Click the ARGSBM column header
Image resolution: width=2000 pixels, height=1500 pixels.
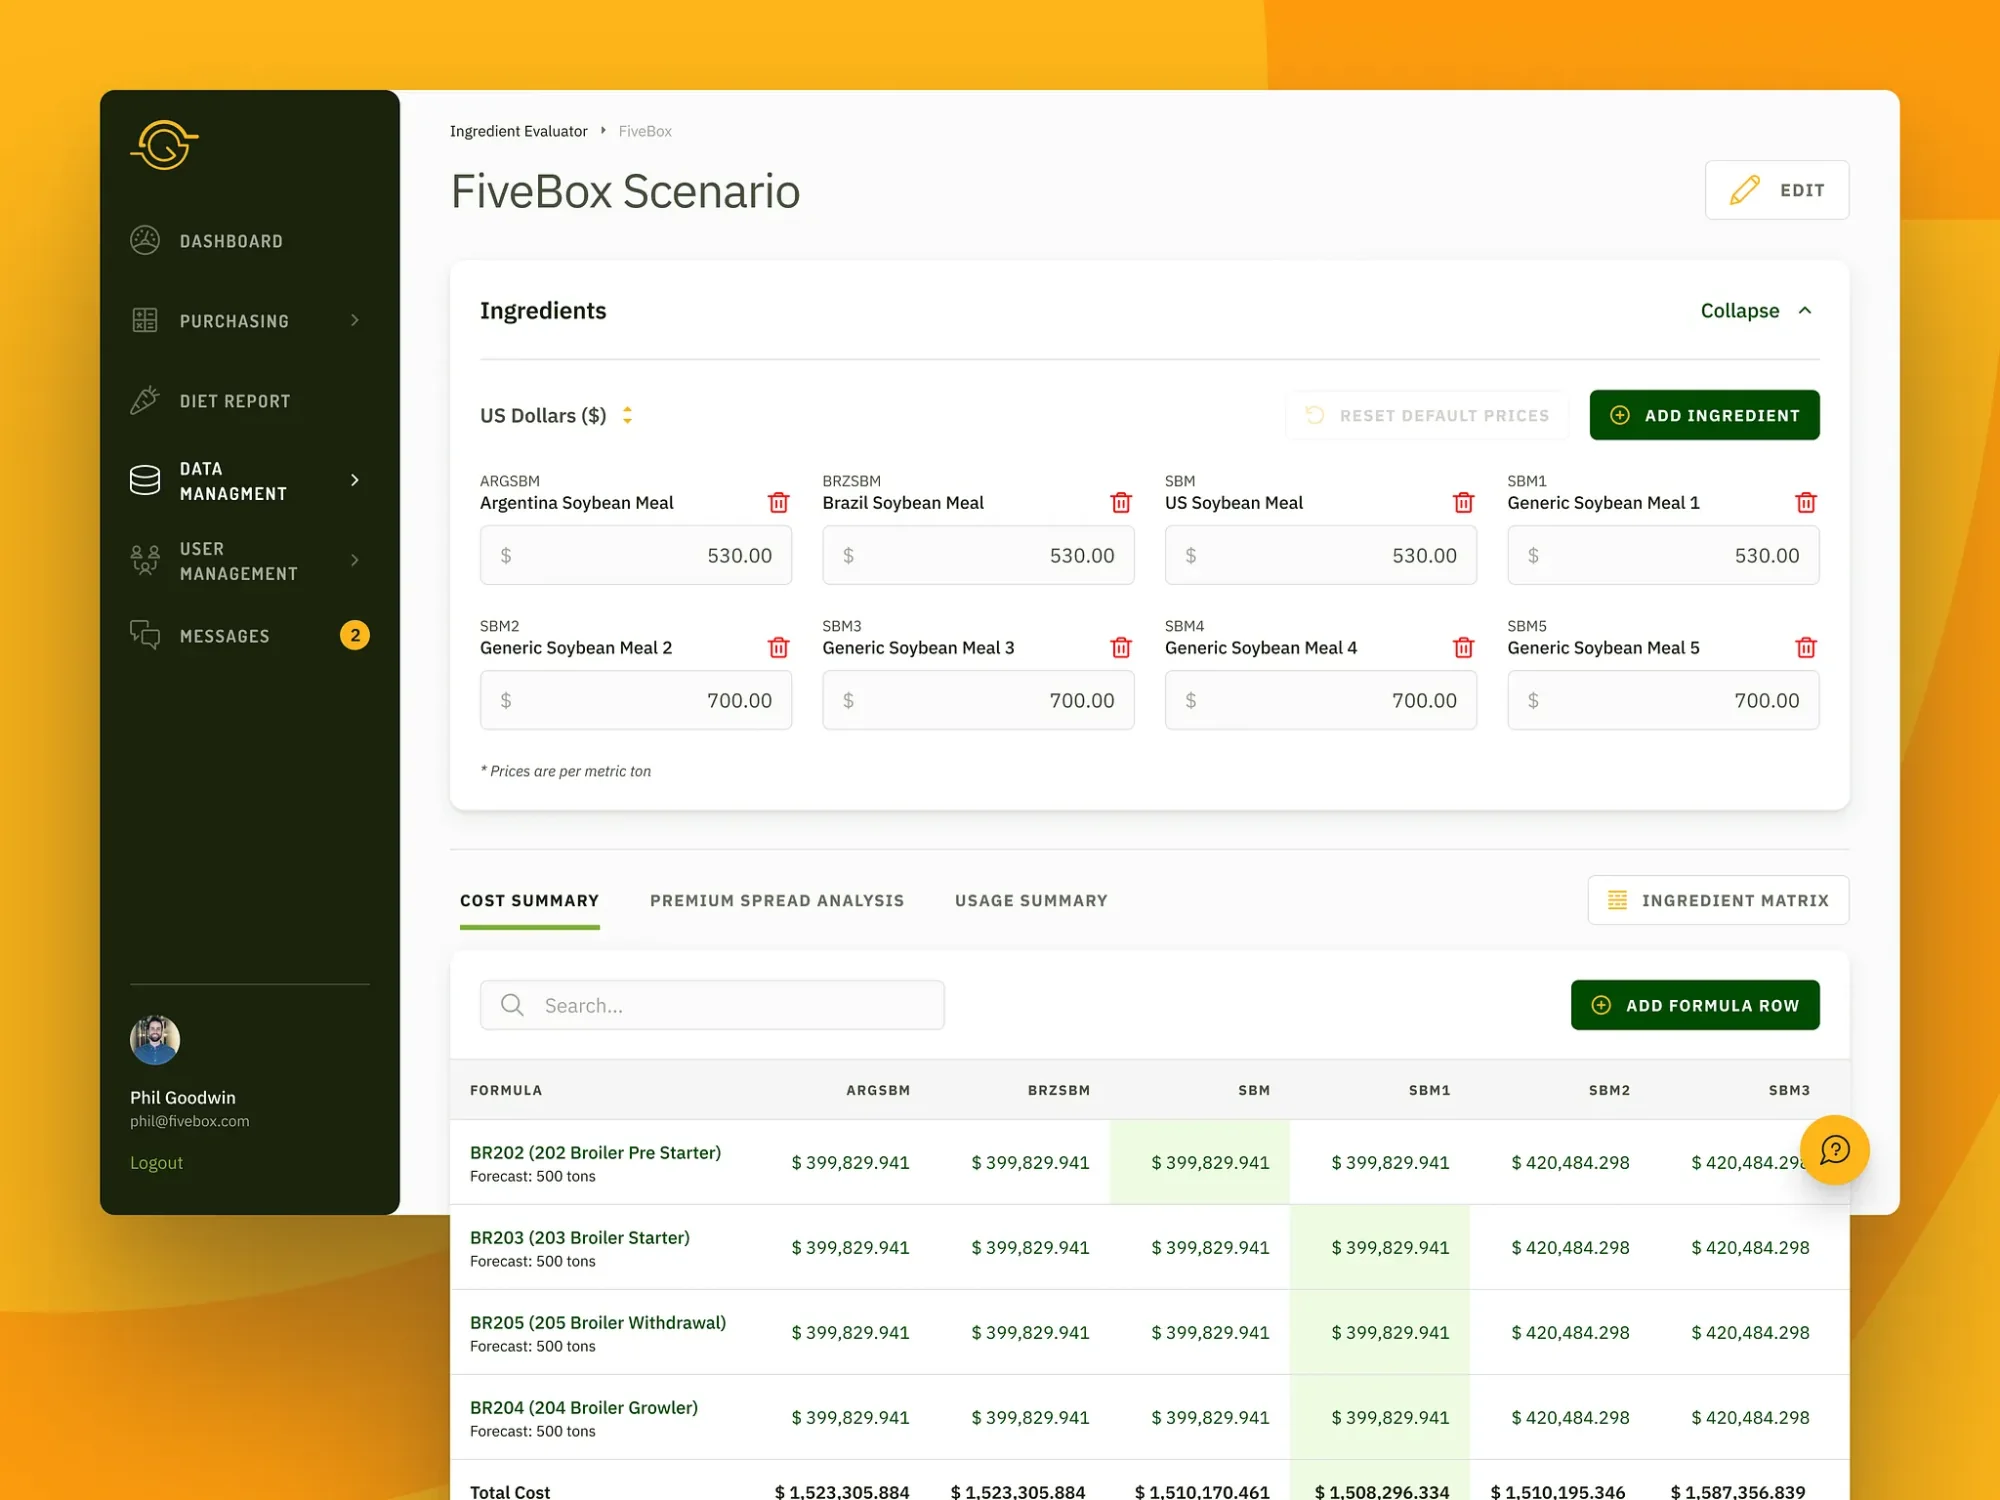(878, 1090)
